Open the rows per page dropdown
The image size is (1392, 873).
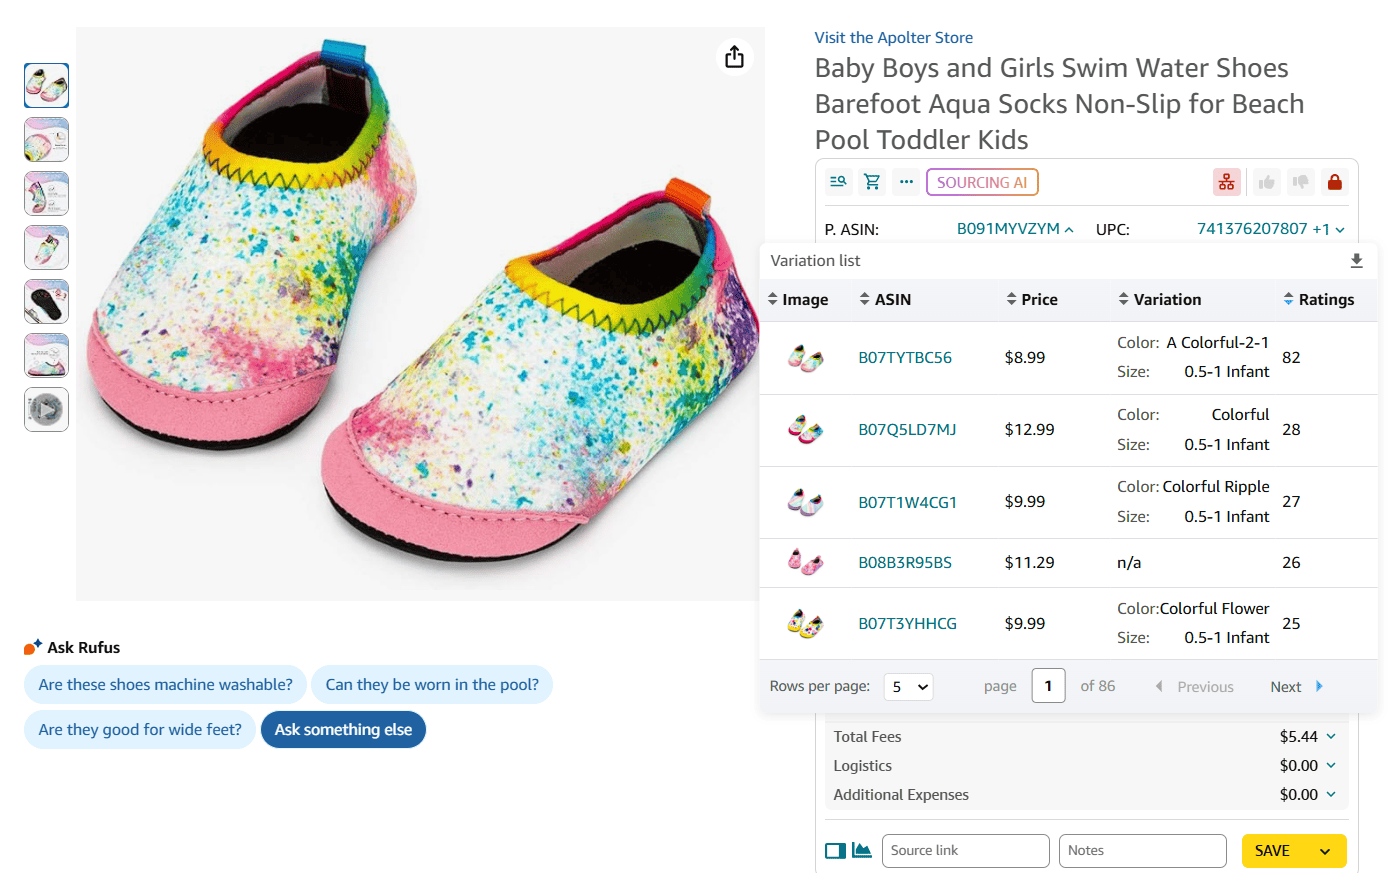coord(909,687)
